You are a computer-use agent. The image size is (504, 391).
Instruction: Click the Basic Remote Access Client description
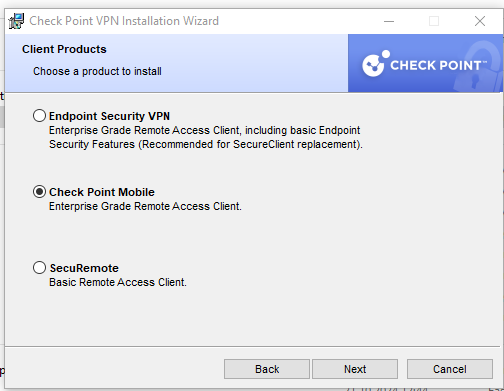[x=118, y=282]
